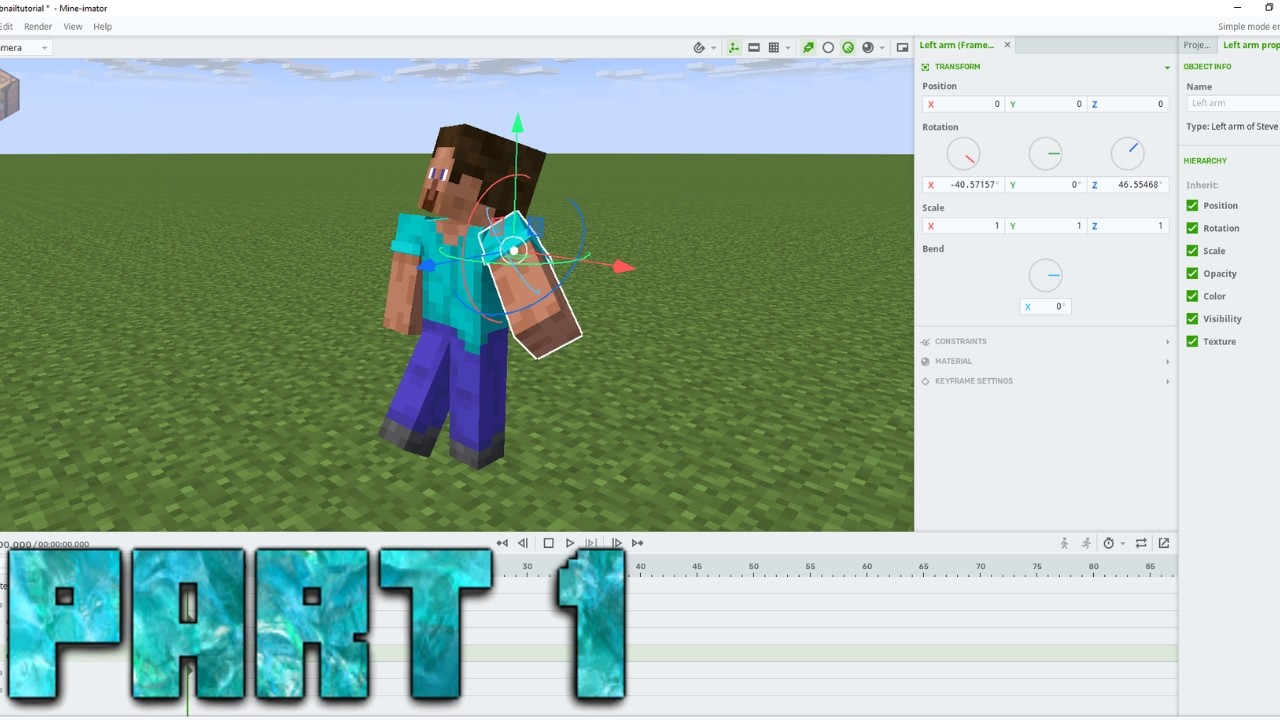Viewport: 1280px width, 720px height.
Task: Uncheck Inherit Scale checkbox
Action: 1192,251
